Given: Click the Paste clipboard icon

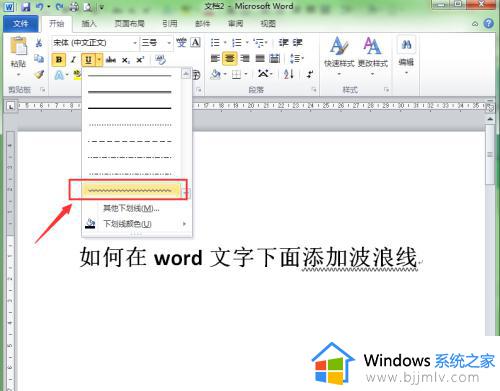Looking at the screenshot, I should (18, 46).
